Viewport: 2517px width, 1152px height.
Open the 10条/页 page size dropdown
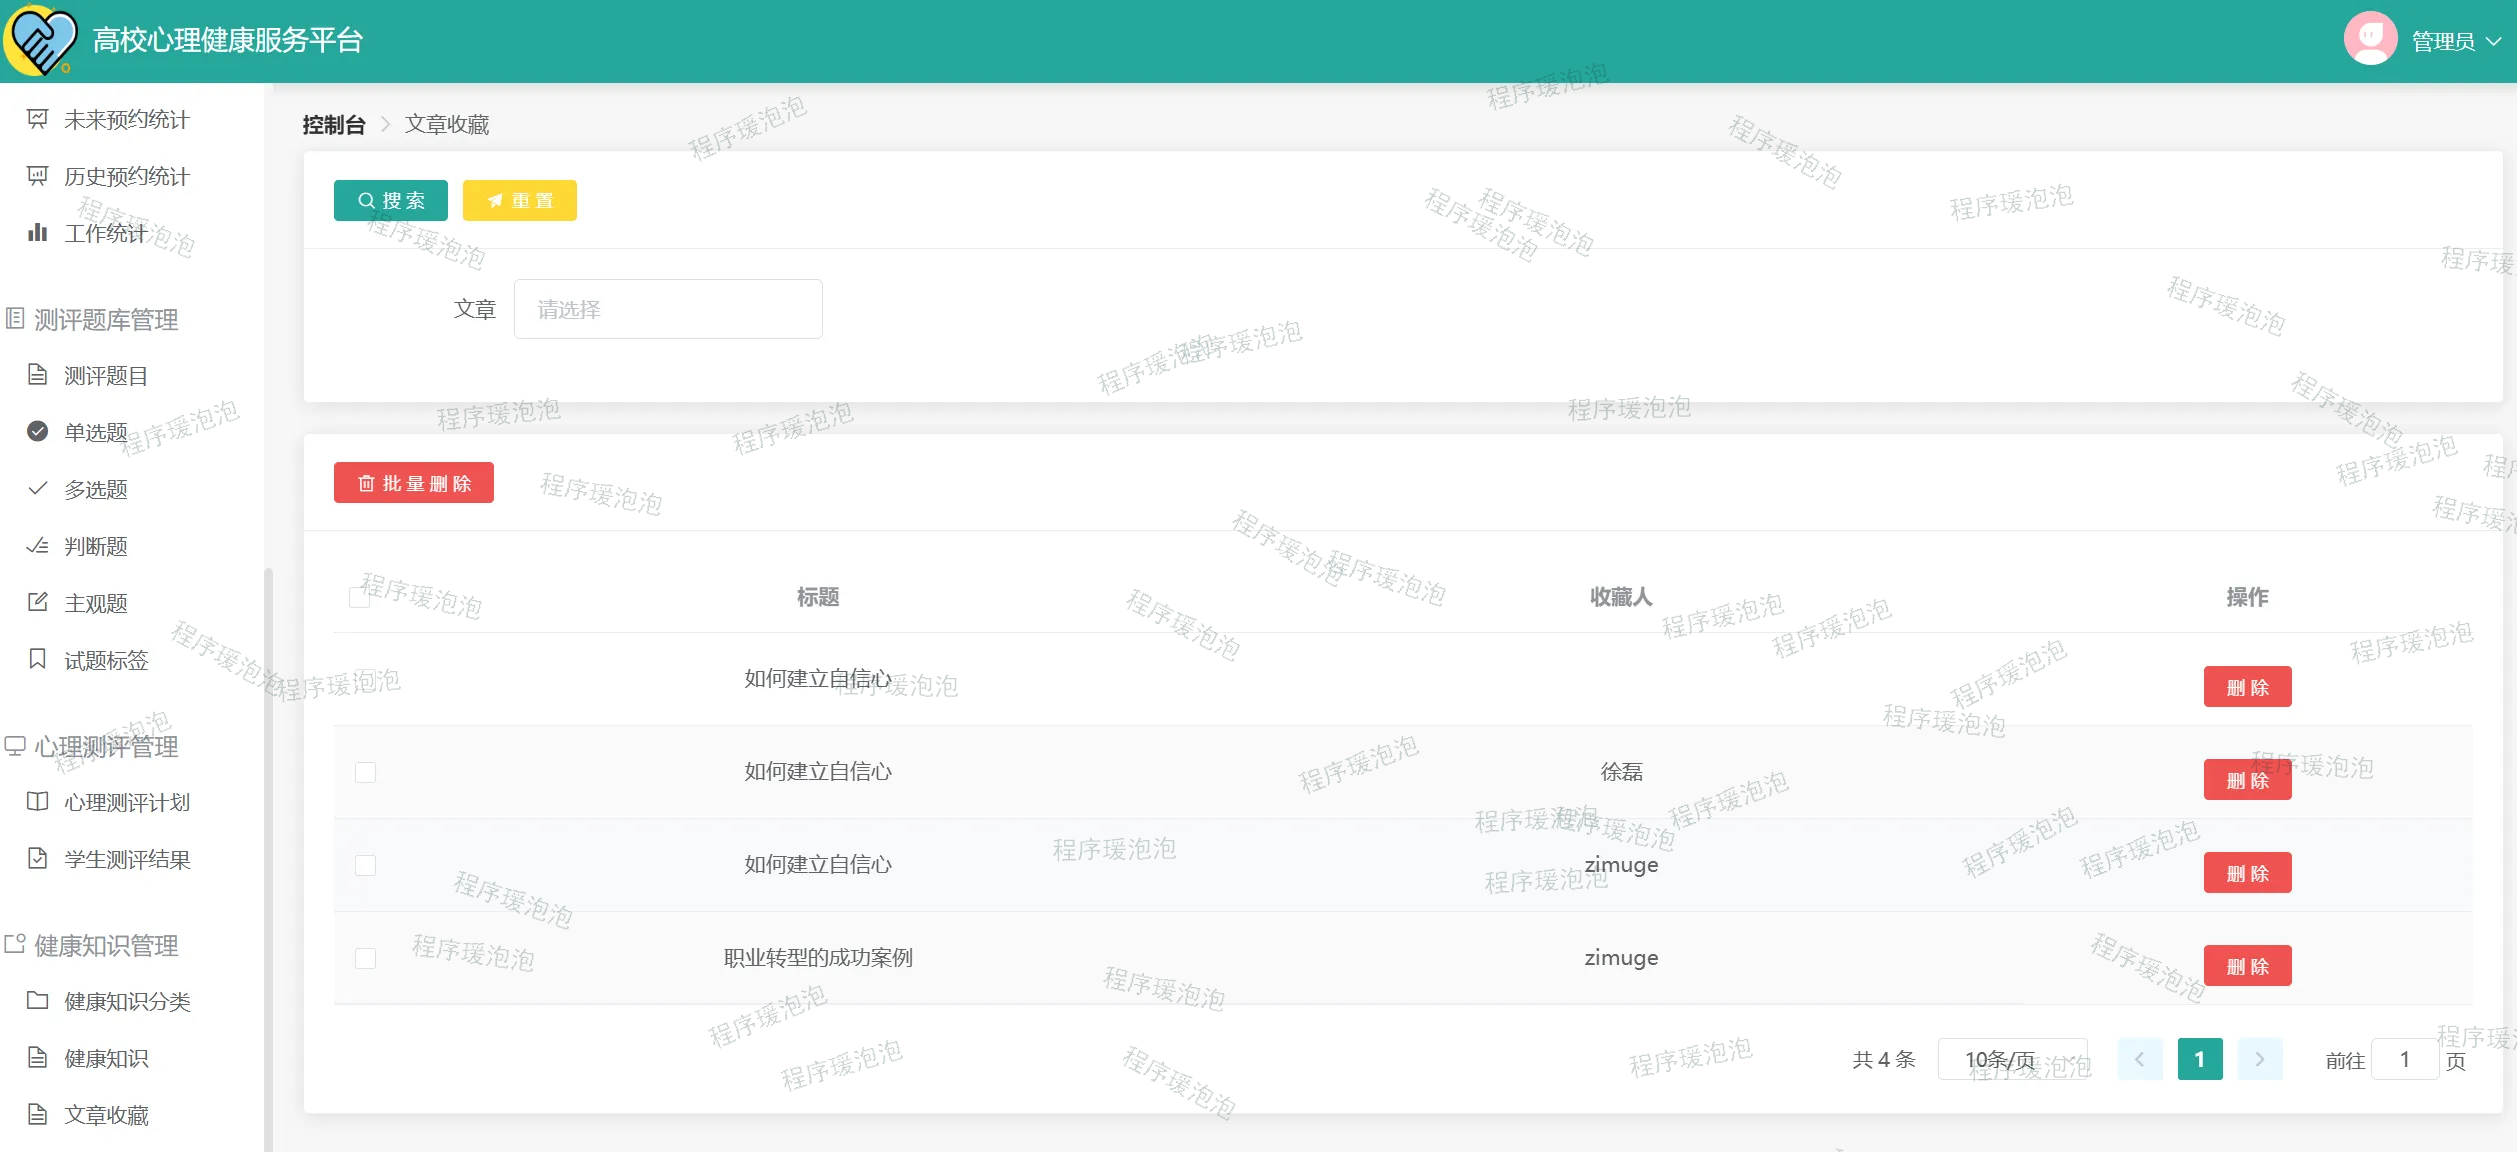pyautogui.click(x=2011, y=1059)
